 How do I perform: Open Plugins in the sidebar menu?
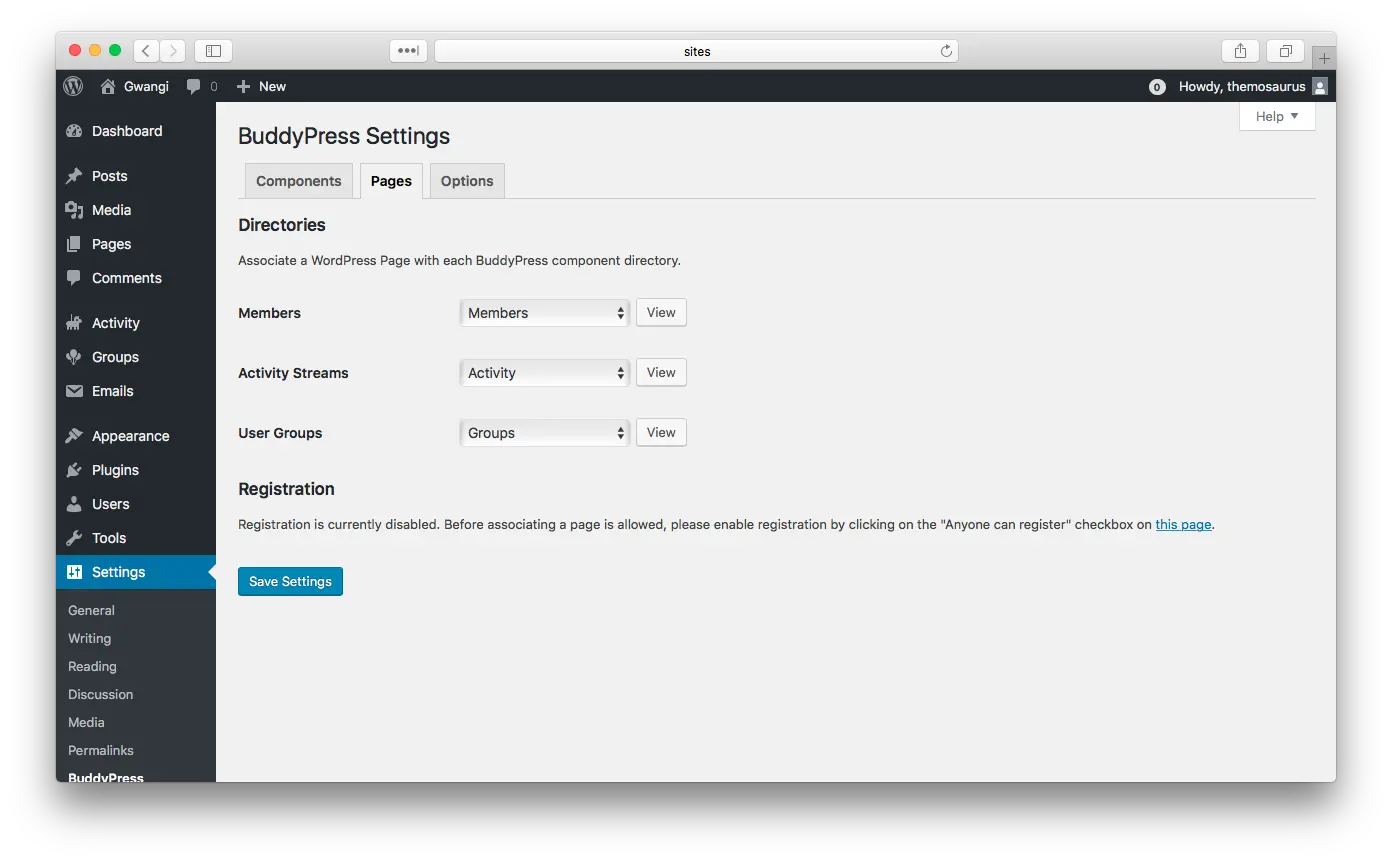click(x=115, y=470)
